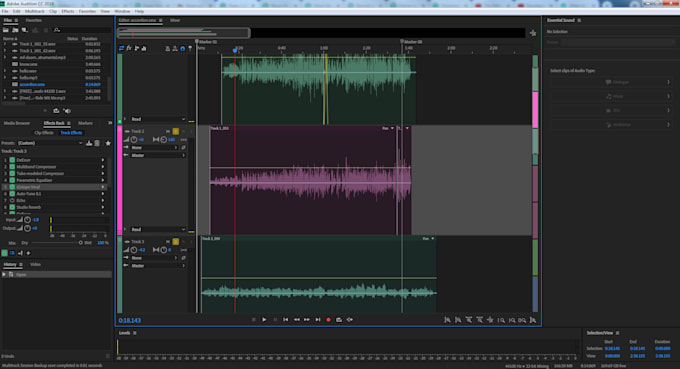Move playhead to next marker

click(318, 320)
